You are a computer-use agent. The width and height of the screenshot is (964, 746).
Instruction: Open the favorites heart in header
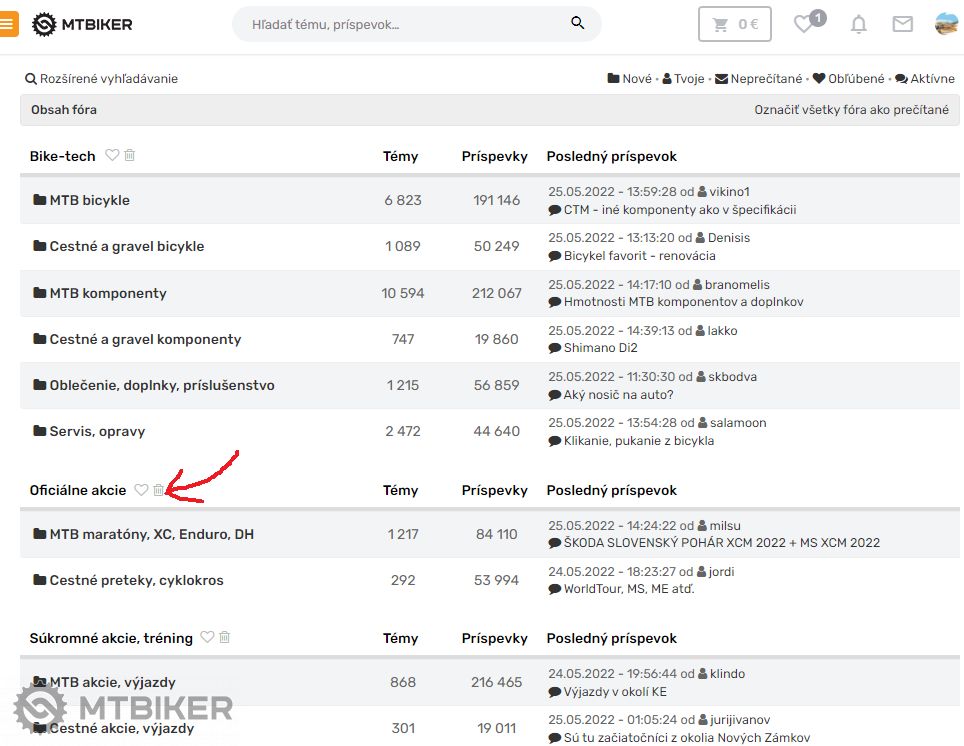coord(804,24)
